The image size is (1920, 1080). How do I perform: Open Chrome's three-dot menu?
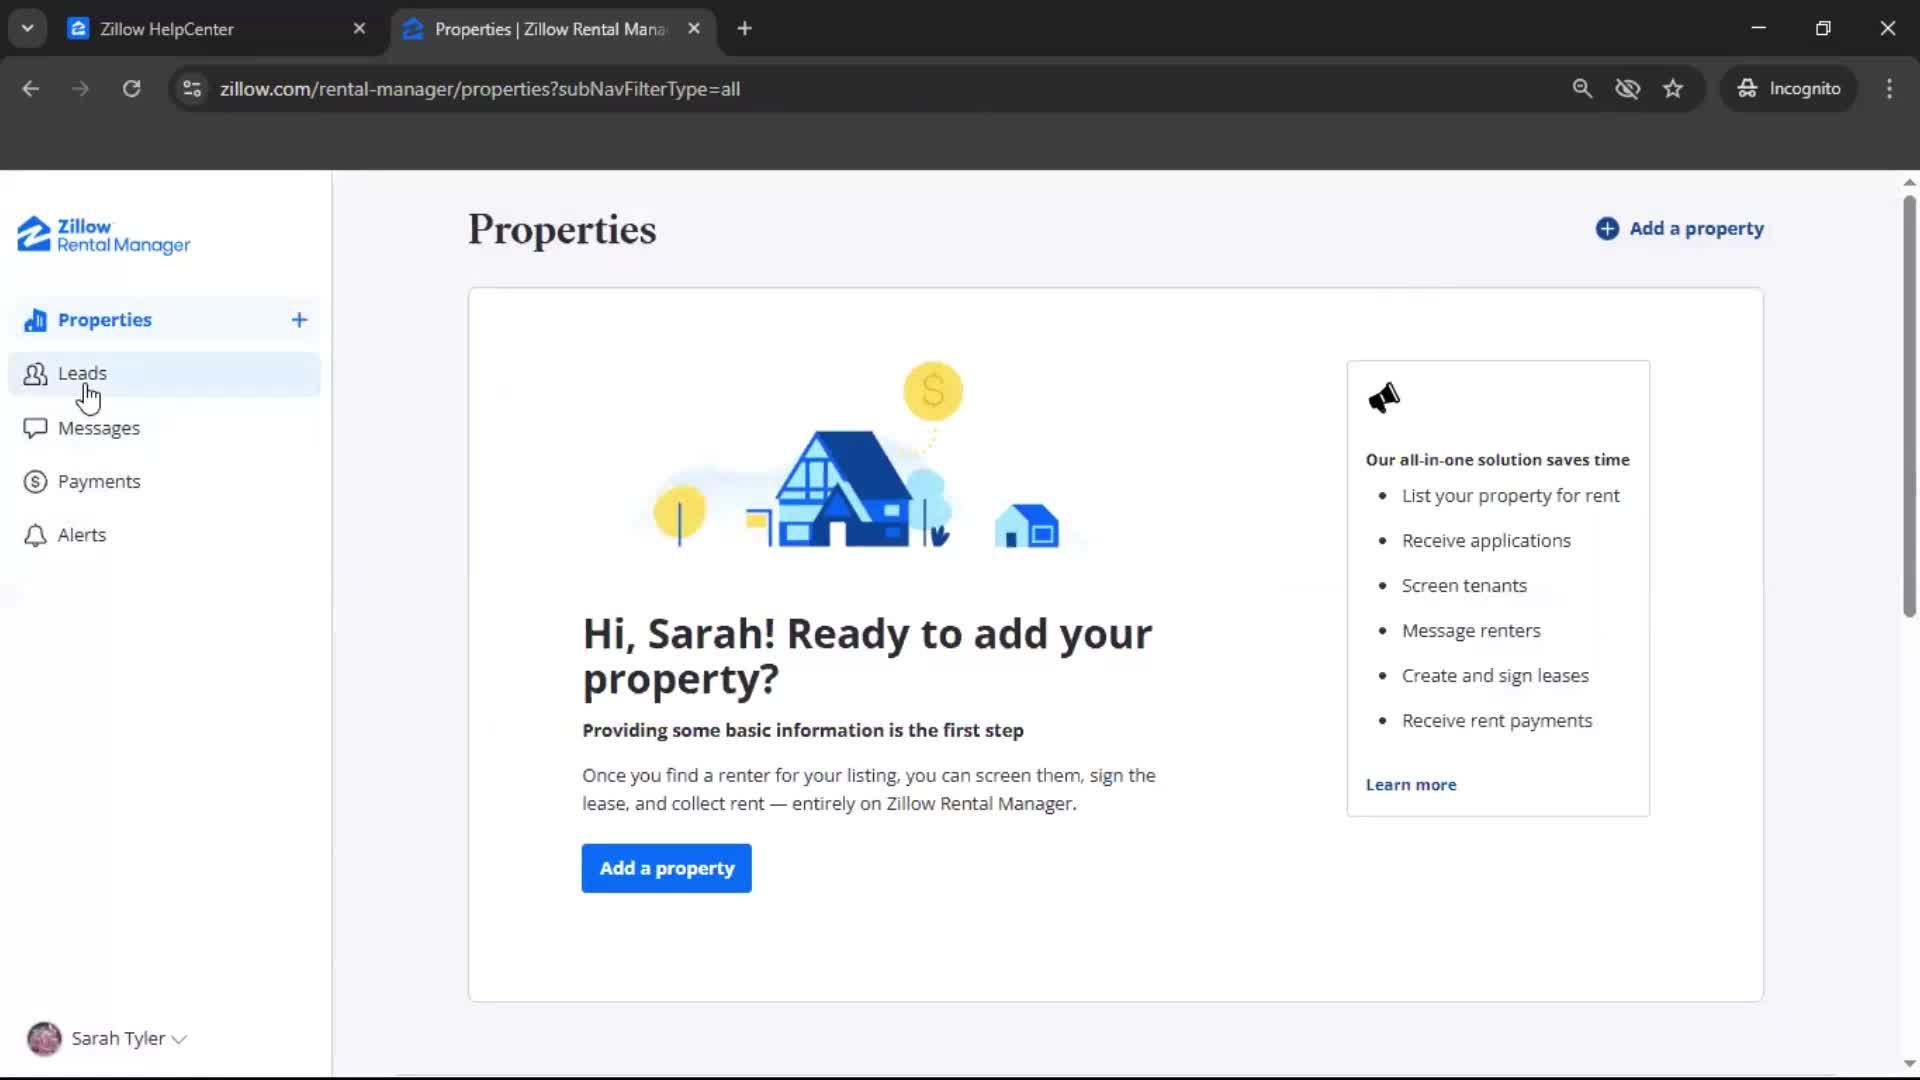(x=1889, y=88)
